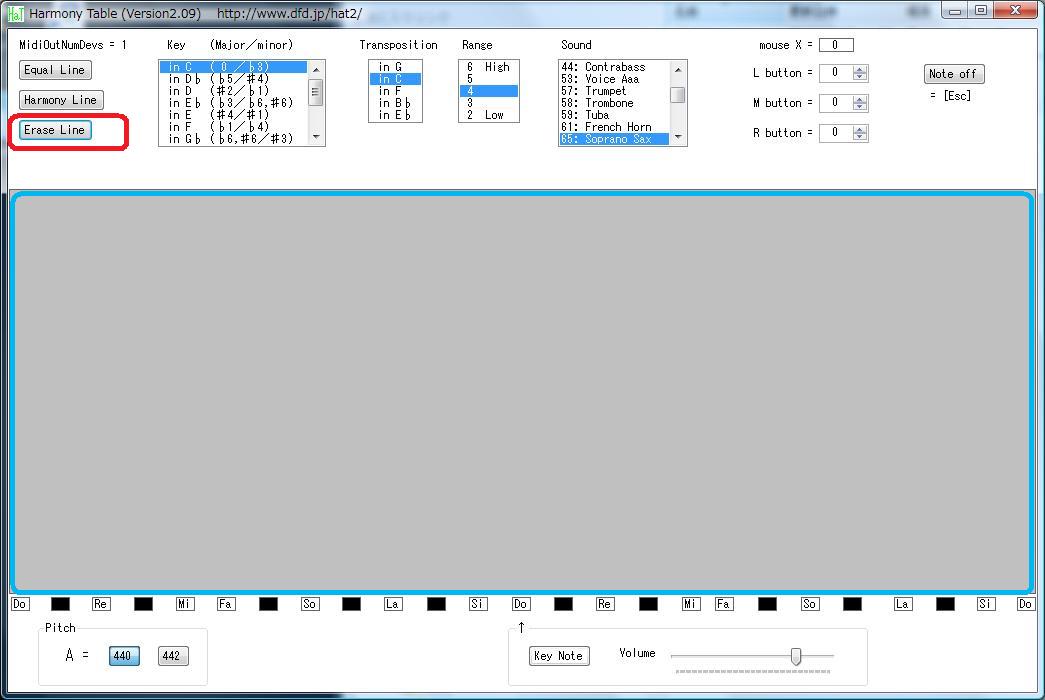Click the R button value field
1045x700 pixels.
[836, 133]
